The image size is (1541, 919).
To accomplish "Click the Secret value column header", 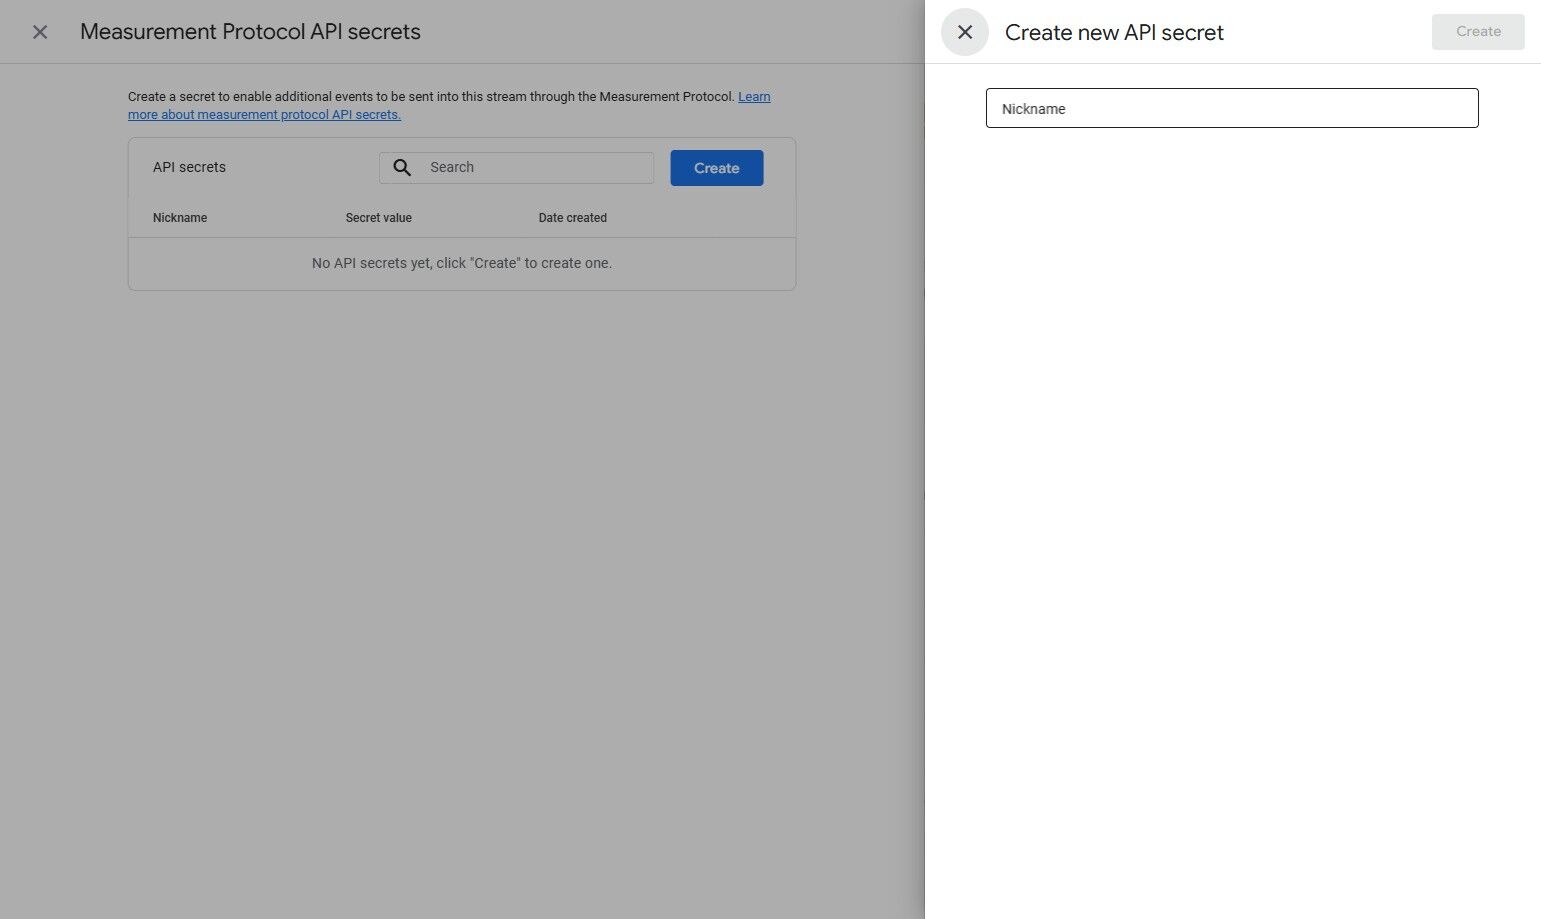I will pos(378,217).
